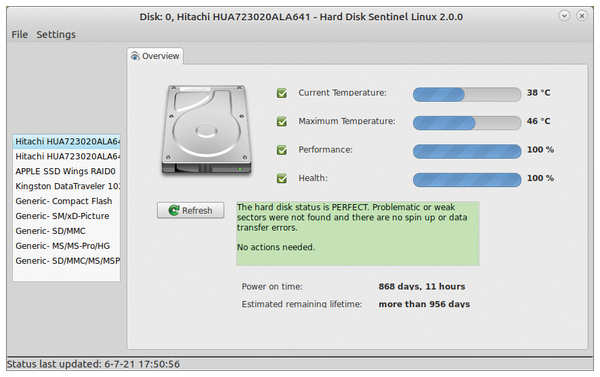Close the Hard Disk Sentinel window
Screen dimensions: 600x377
582,16
